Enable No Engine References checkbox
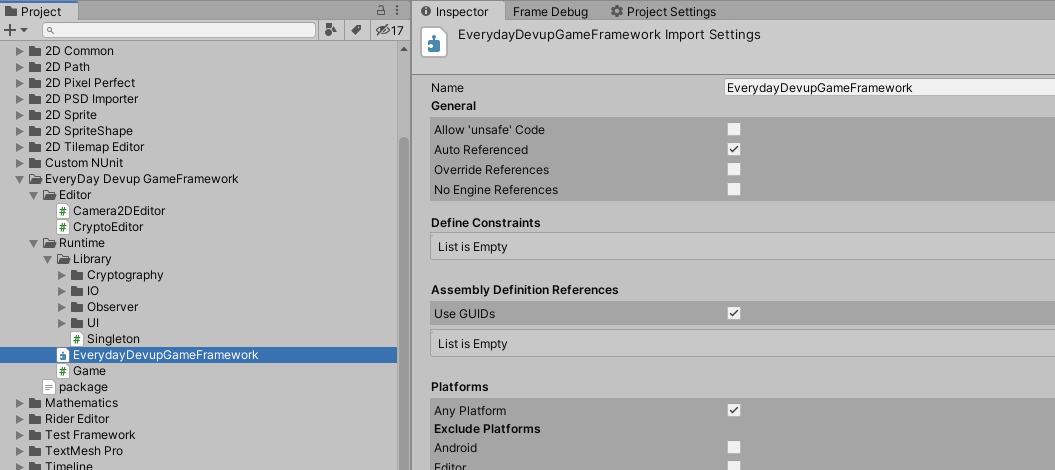Screen dimensions: 1055x470 [x=734, y=189]
